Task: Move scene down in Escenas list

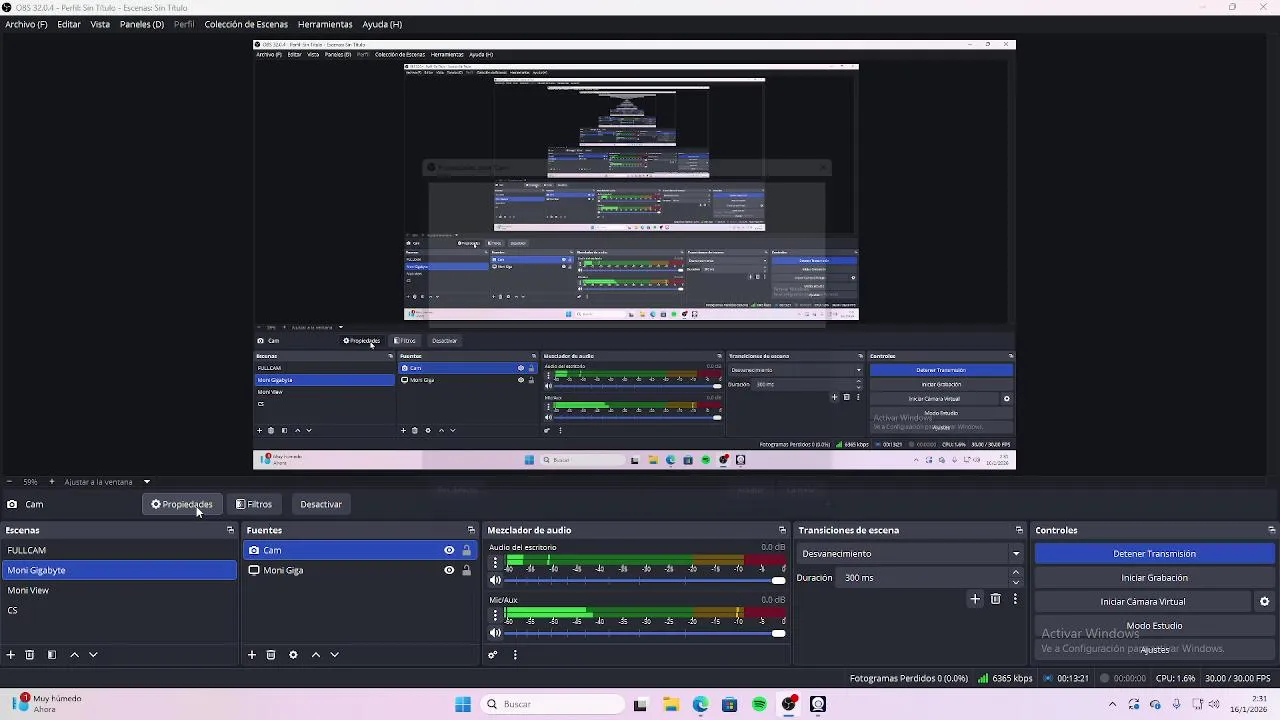Action: 93,655
